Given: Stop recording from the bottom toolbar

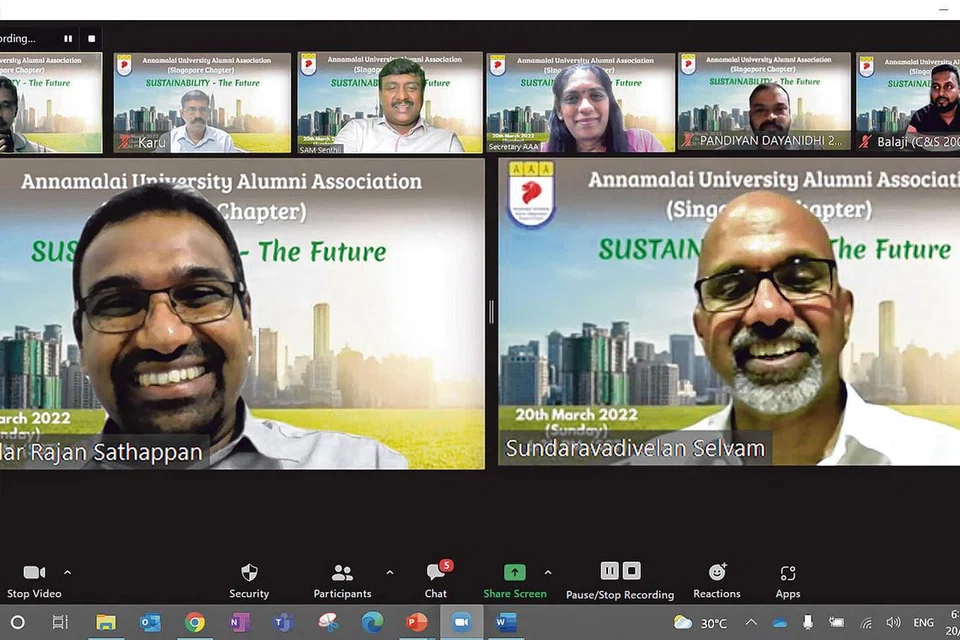Looking at the screenshot, I should (632, 571).
